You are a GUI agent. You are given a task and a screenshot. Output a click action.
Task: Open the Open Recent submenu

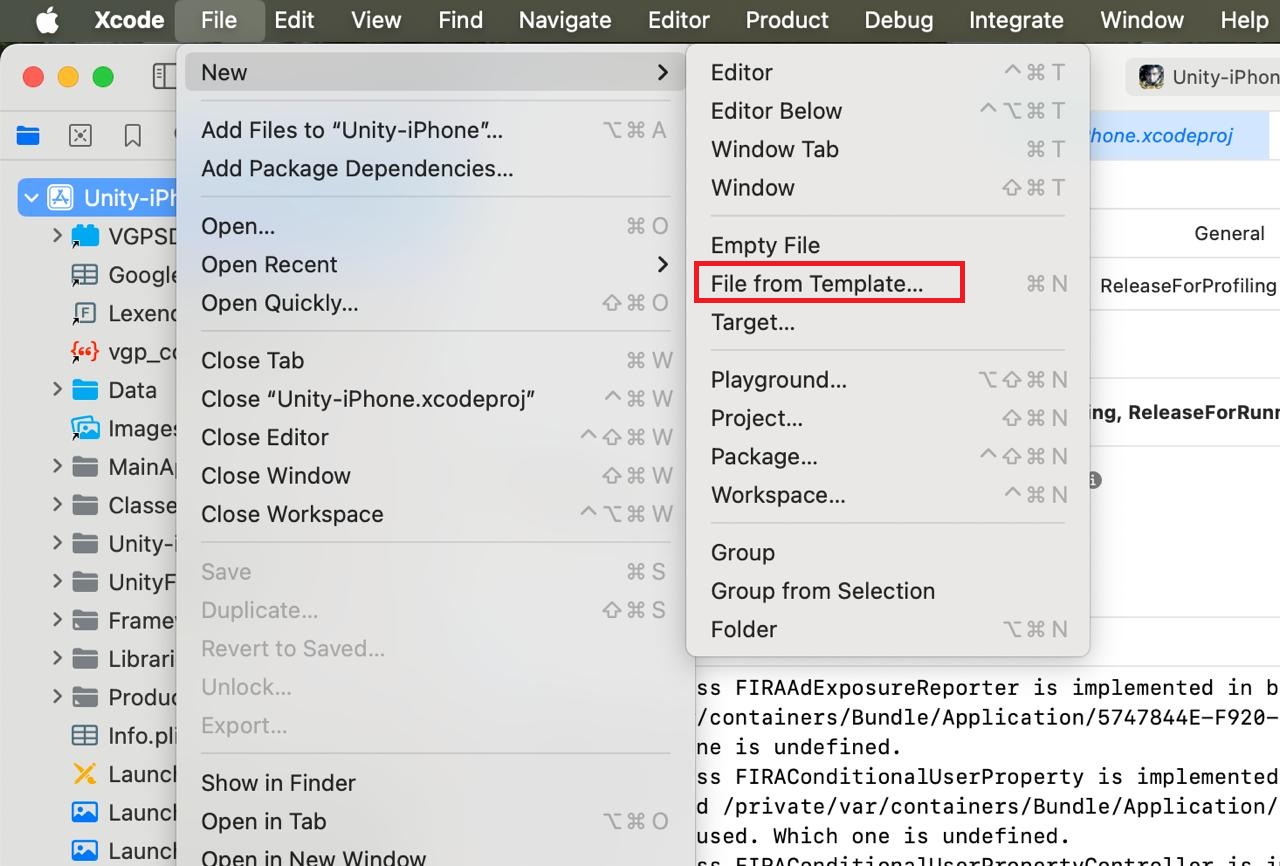coord(269,264)
